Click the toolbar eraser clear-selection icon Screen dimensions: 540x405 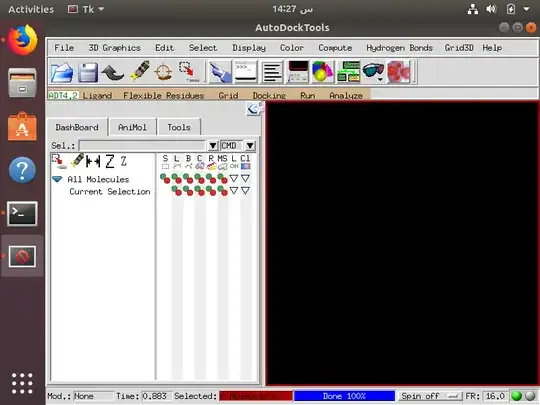tap(139, 71)
